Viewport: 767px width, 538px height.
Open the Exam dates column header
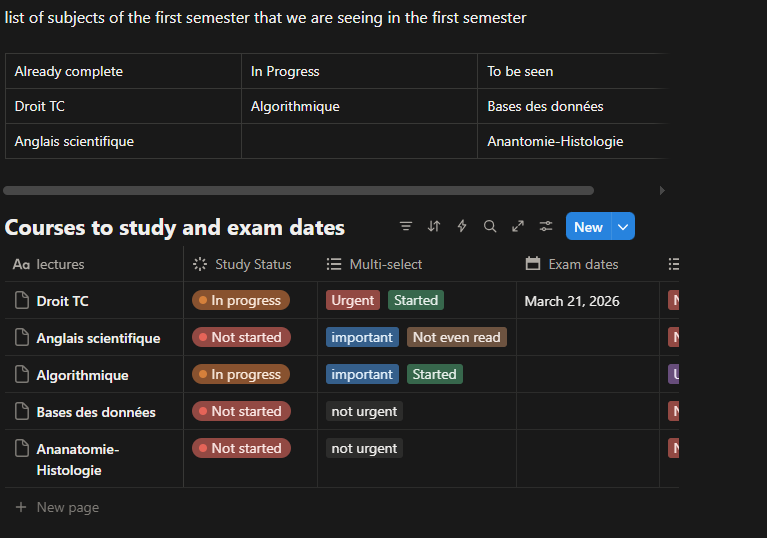click(588, 264)
